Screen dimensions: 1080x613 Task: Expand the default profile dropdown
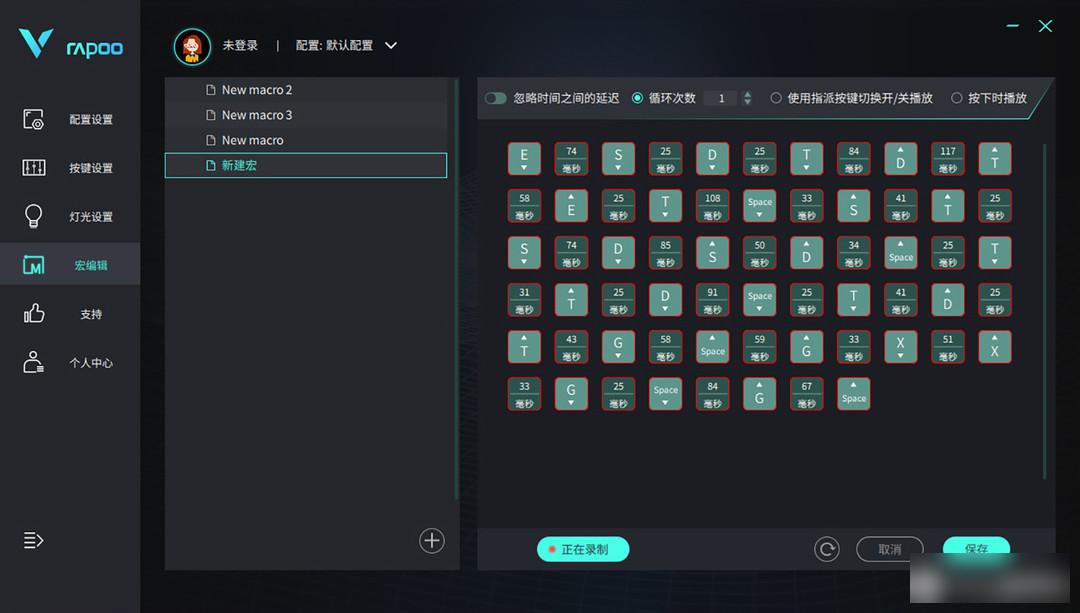pyautogui.click(x=391, y=46)
